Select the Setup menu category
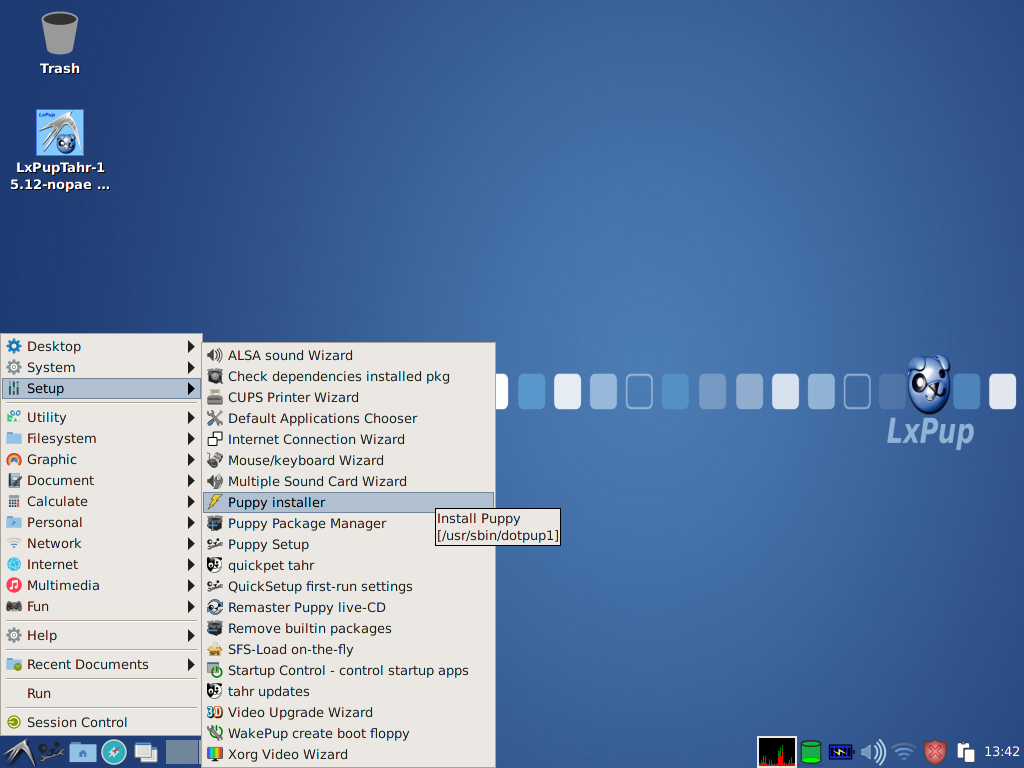 pos(101,388)
